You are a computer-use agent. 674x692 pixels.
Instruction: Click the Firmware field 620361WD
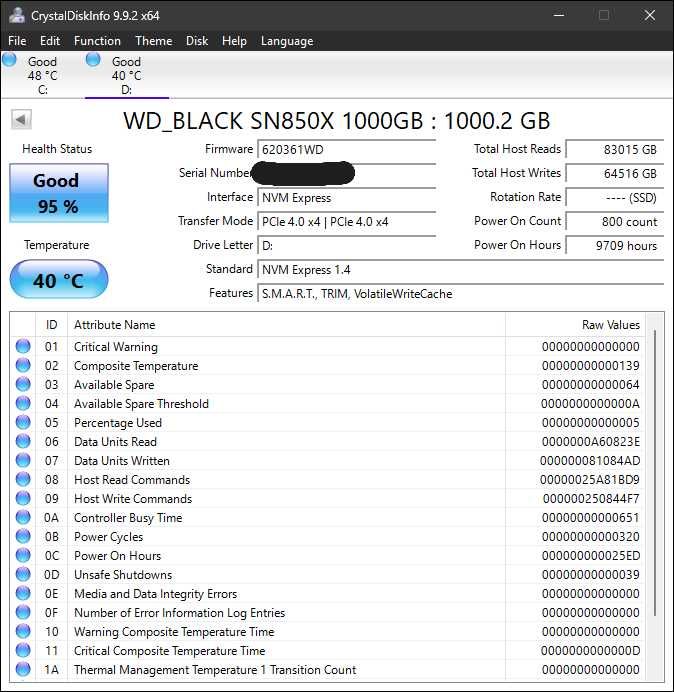(347, 150)
